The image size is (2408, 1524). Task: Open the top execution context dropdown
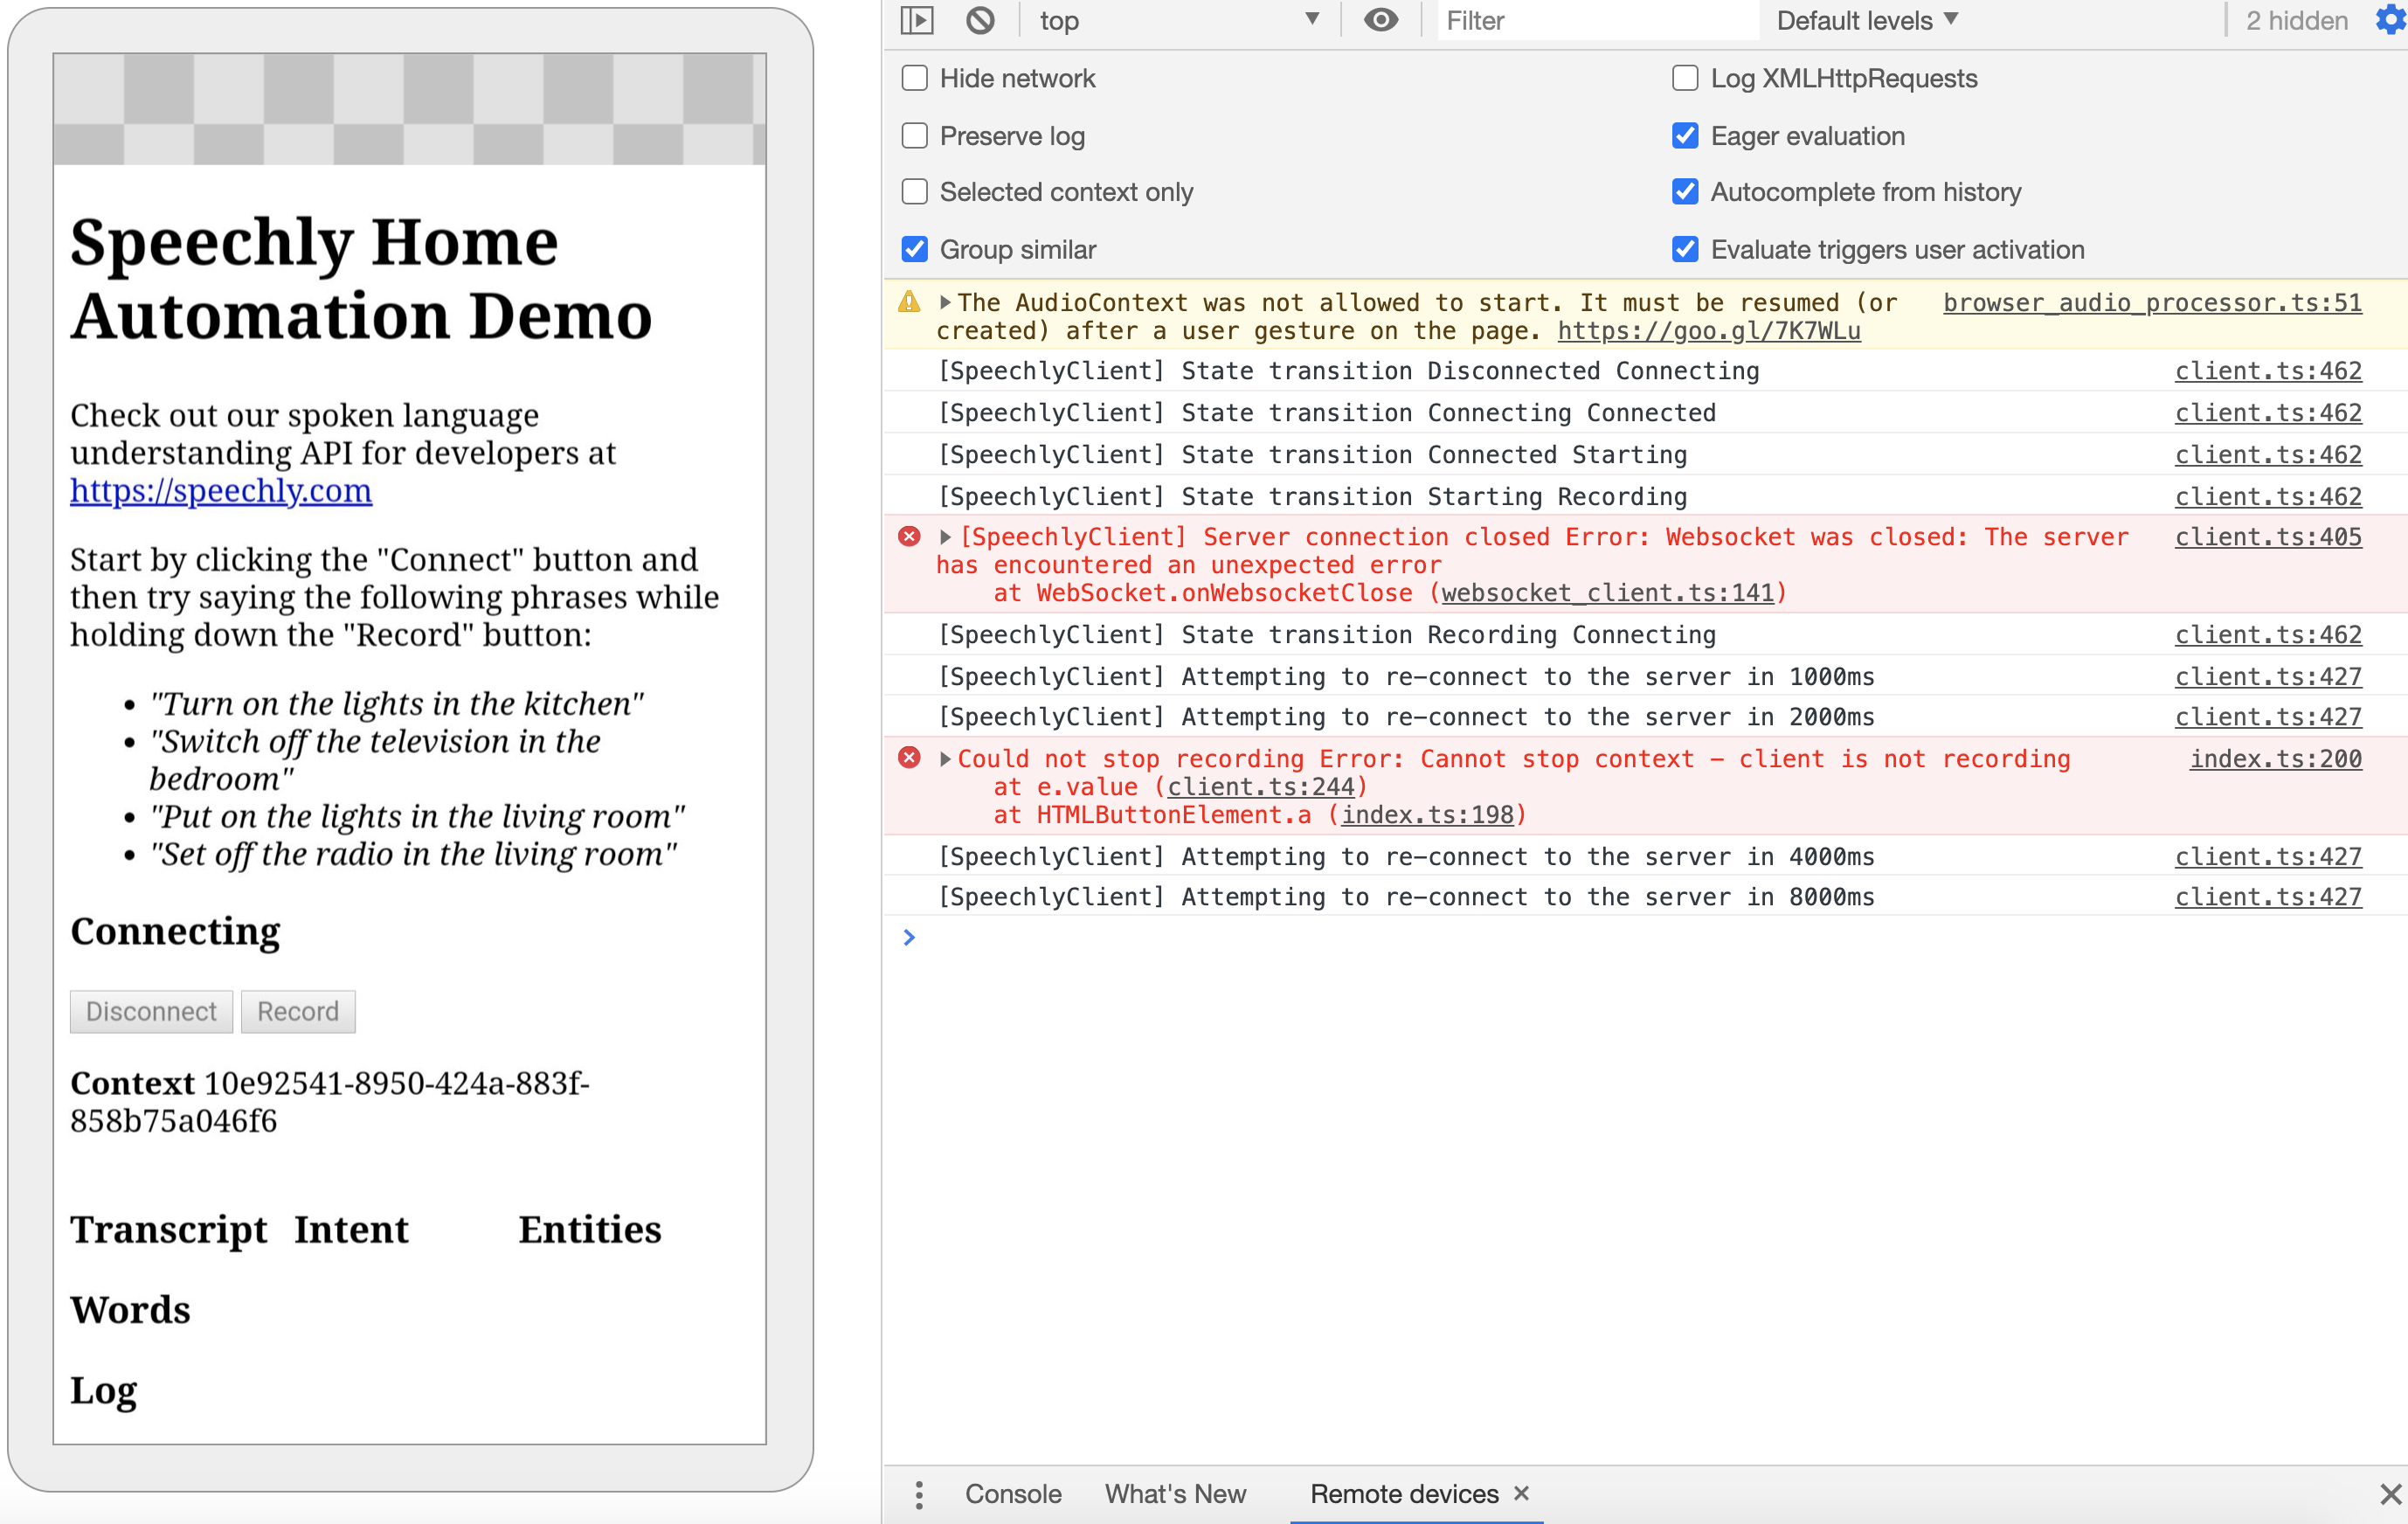point(1180,20)
